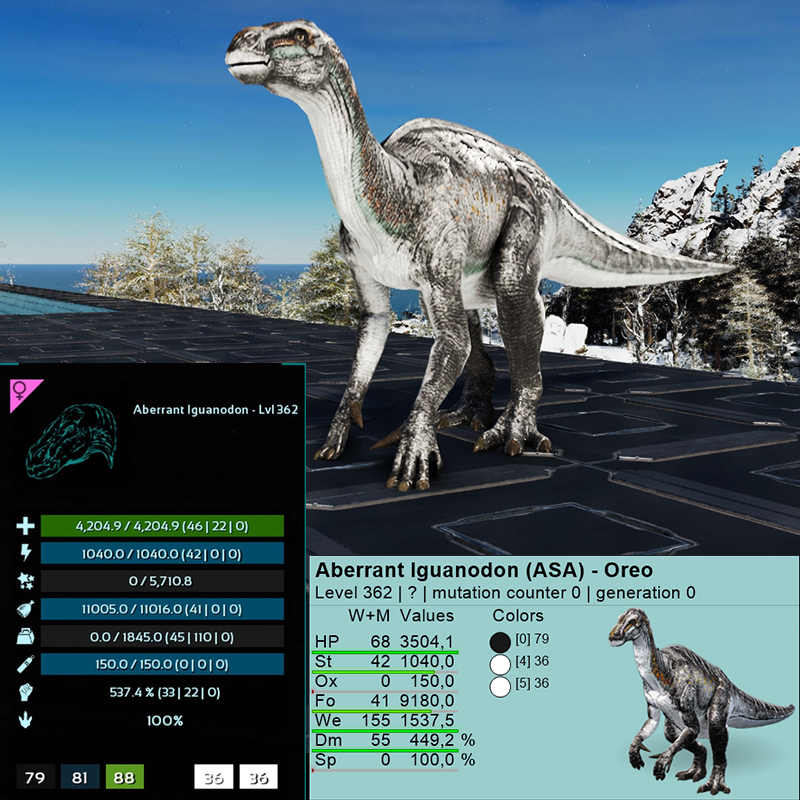Click the Values column header
This screenshot has height=800, width=800.
pyautogui.click(x=427, y=616)
